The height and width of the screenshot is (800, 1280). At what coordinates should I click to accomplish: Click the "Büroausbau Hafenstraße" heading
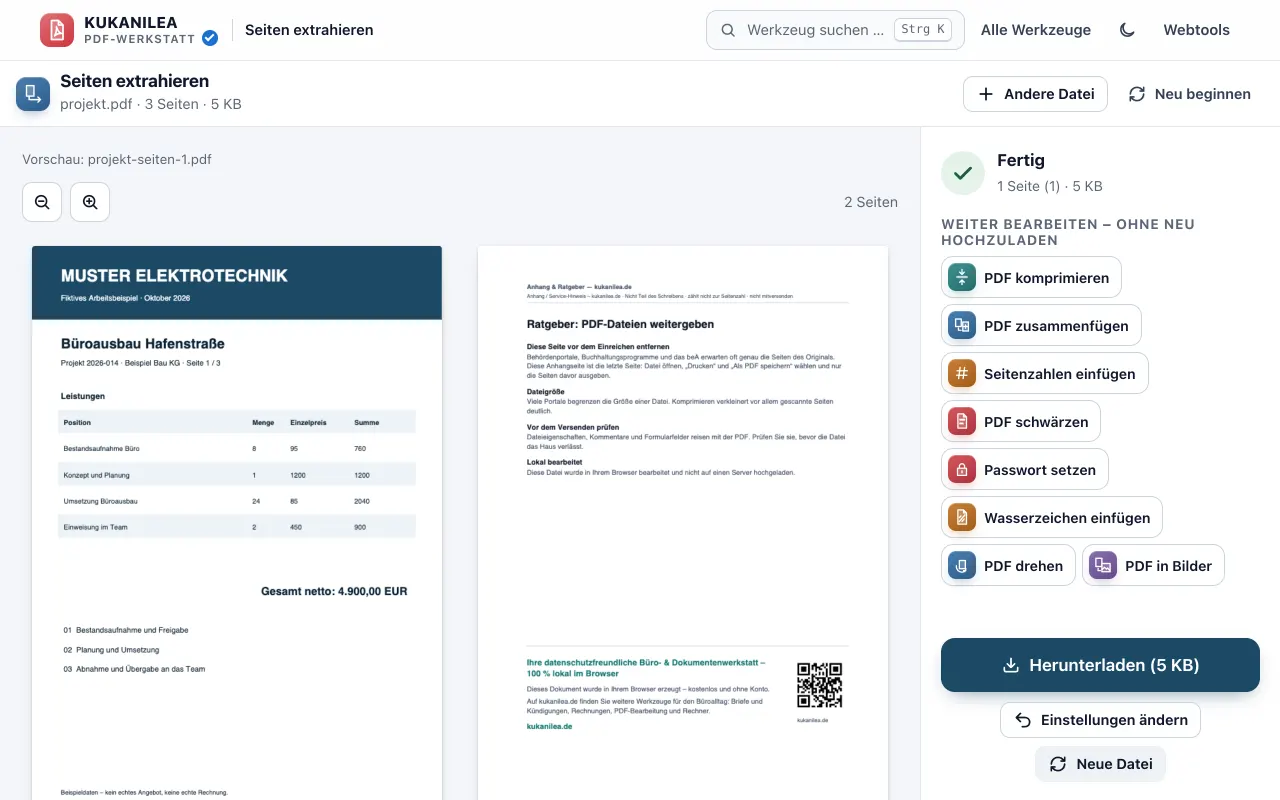pos(143,344)
